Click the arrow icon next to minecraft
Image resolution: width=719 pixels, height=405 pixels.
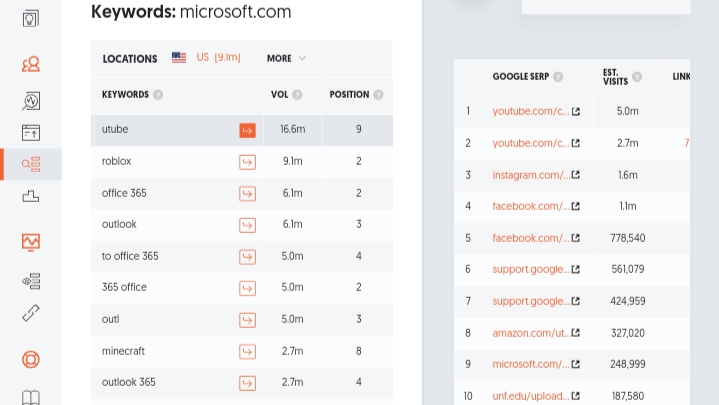[x=247, y=351]
